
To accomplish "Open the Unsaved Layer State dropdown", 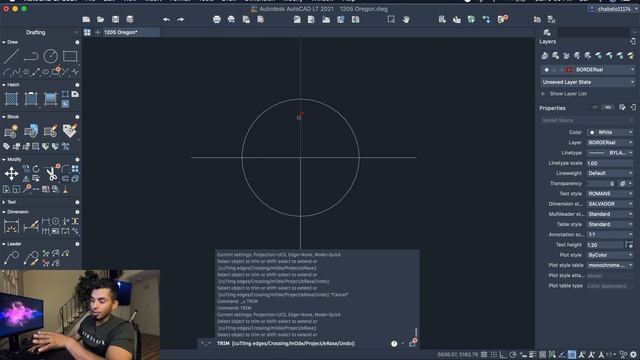I will 588,82.
